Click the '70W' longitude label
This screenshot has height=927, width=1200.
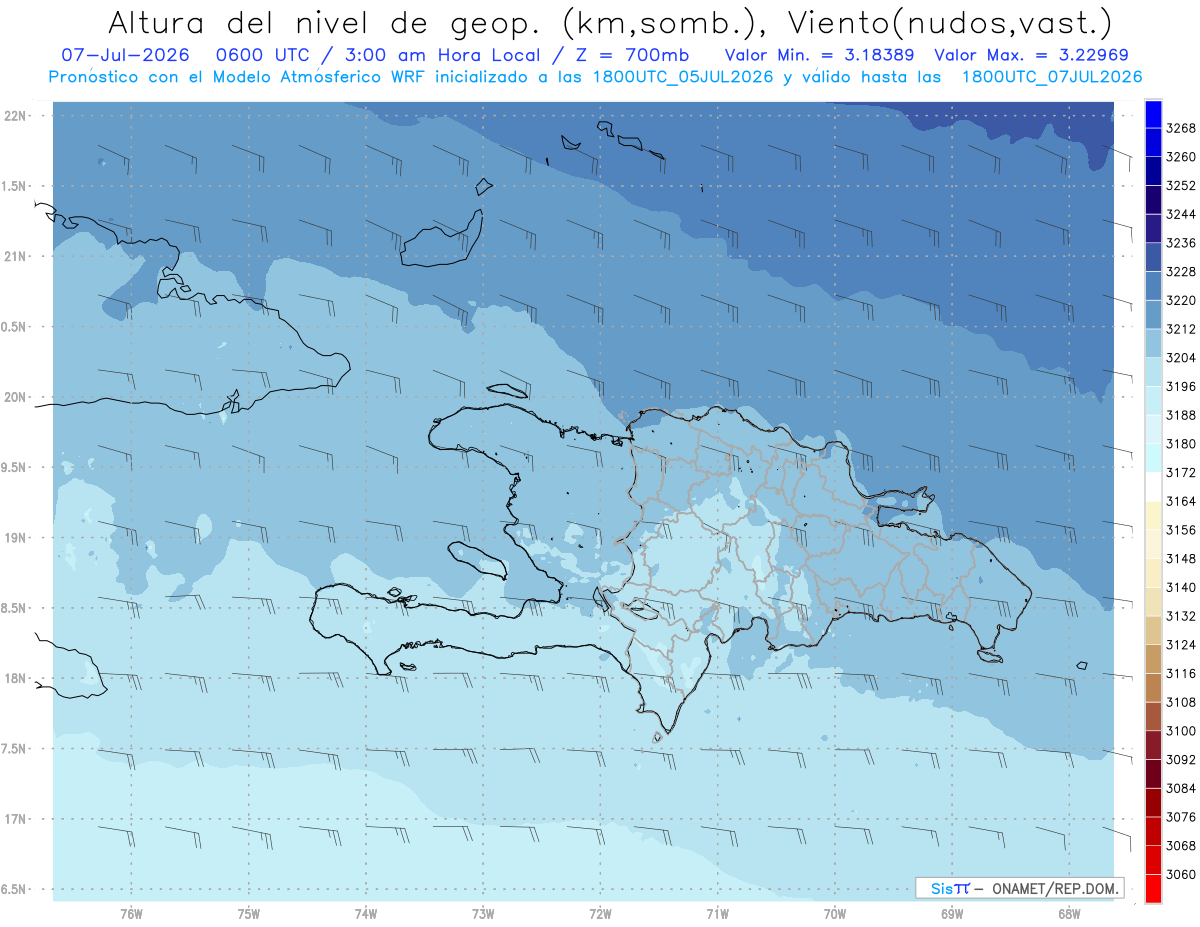(x=835, y=914)
